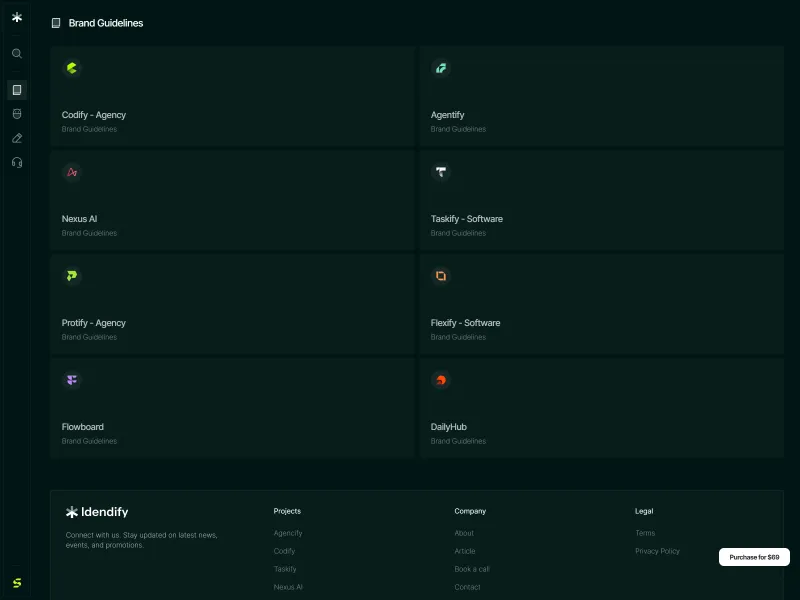The image size is (800, 600).
Task: Click Brand Guidelines subtitle under Taskify - Software
Action: (458, 233)
